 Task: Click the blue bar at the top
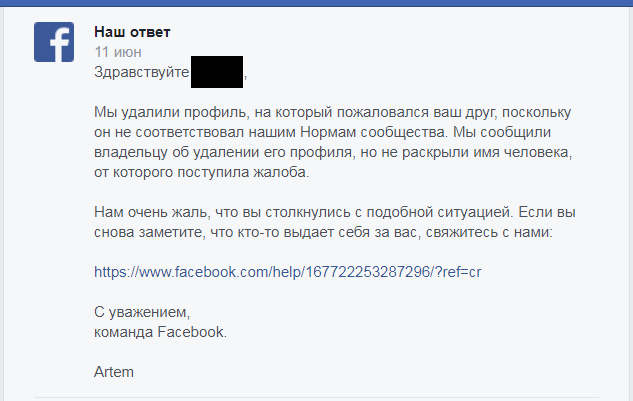(316, 3)
